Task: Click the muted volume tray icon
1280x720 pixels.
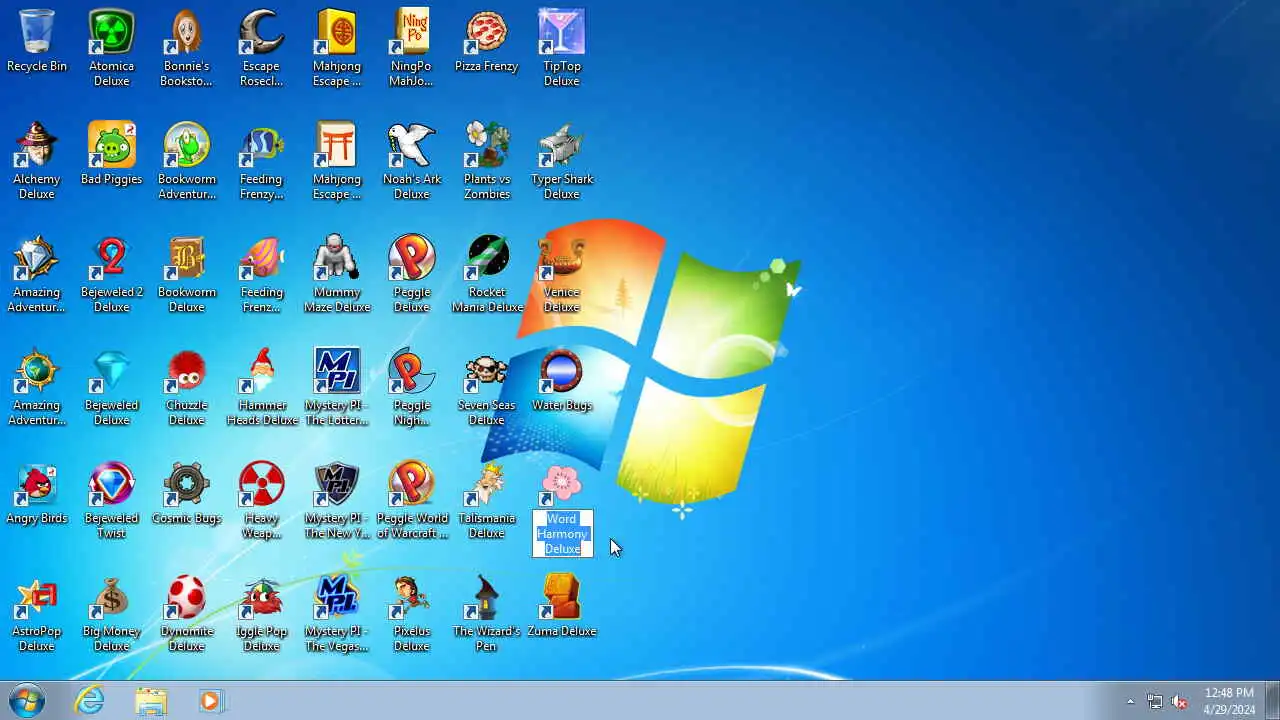Action: coord(1180,702)
